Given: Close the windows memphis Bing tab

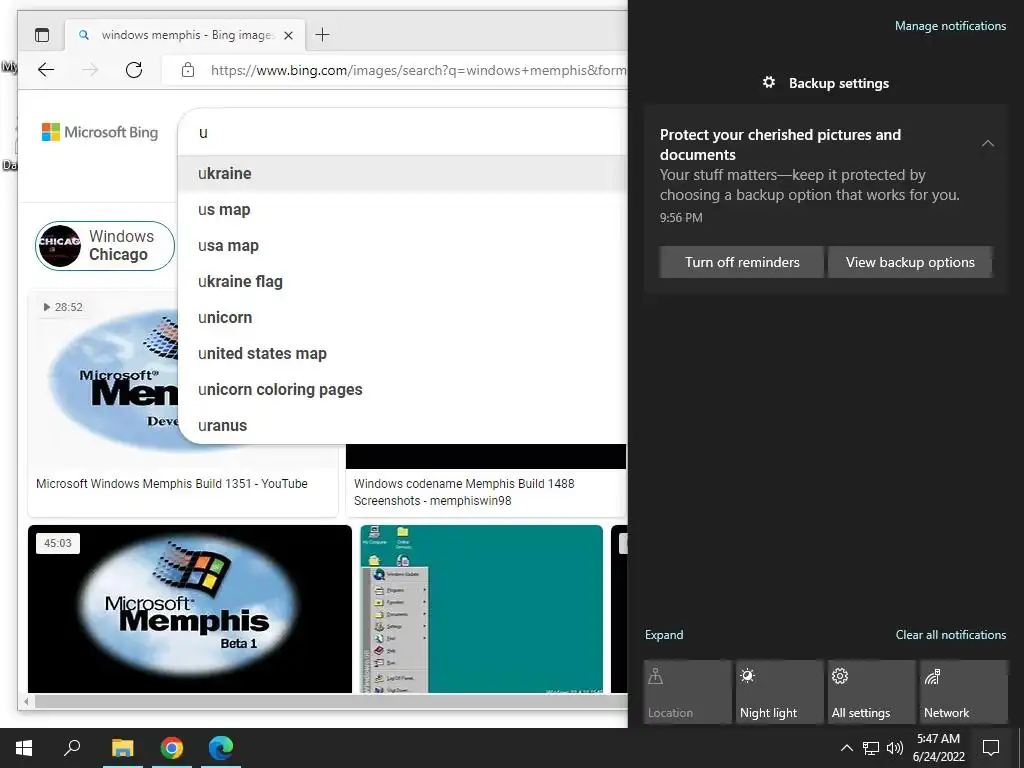Looking at the screenshot, I should 288,35.
